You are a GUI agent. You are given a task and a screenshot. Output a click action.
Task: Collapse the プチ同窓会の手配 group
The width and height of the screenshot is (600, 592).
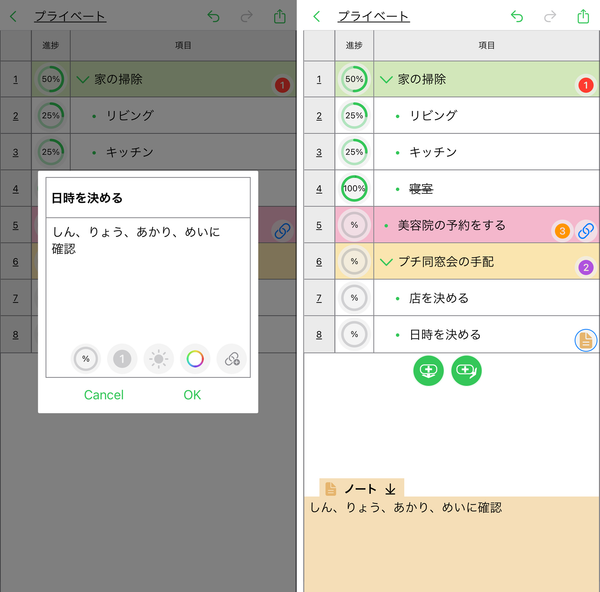click(386, 262)
